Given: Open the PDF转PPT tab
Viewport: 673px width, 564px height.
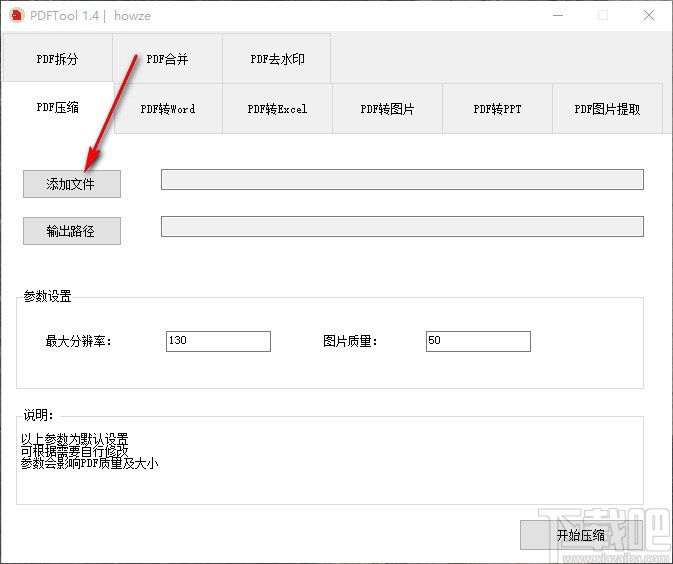Looking at the screenshot, I should coord(497,109).
